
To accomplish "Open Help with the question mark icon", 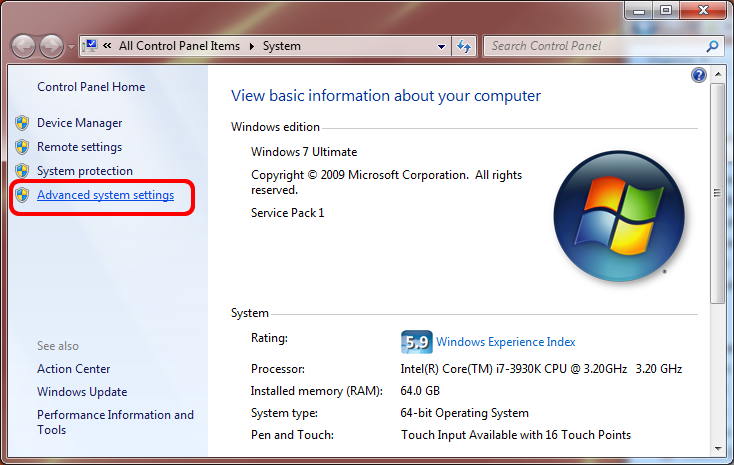I will [x=698, y=75].
